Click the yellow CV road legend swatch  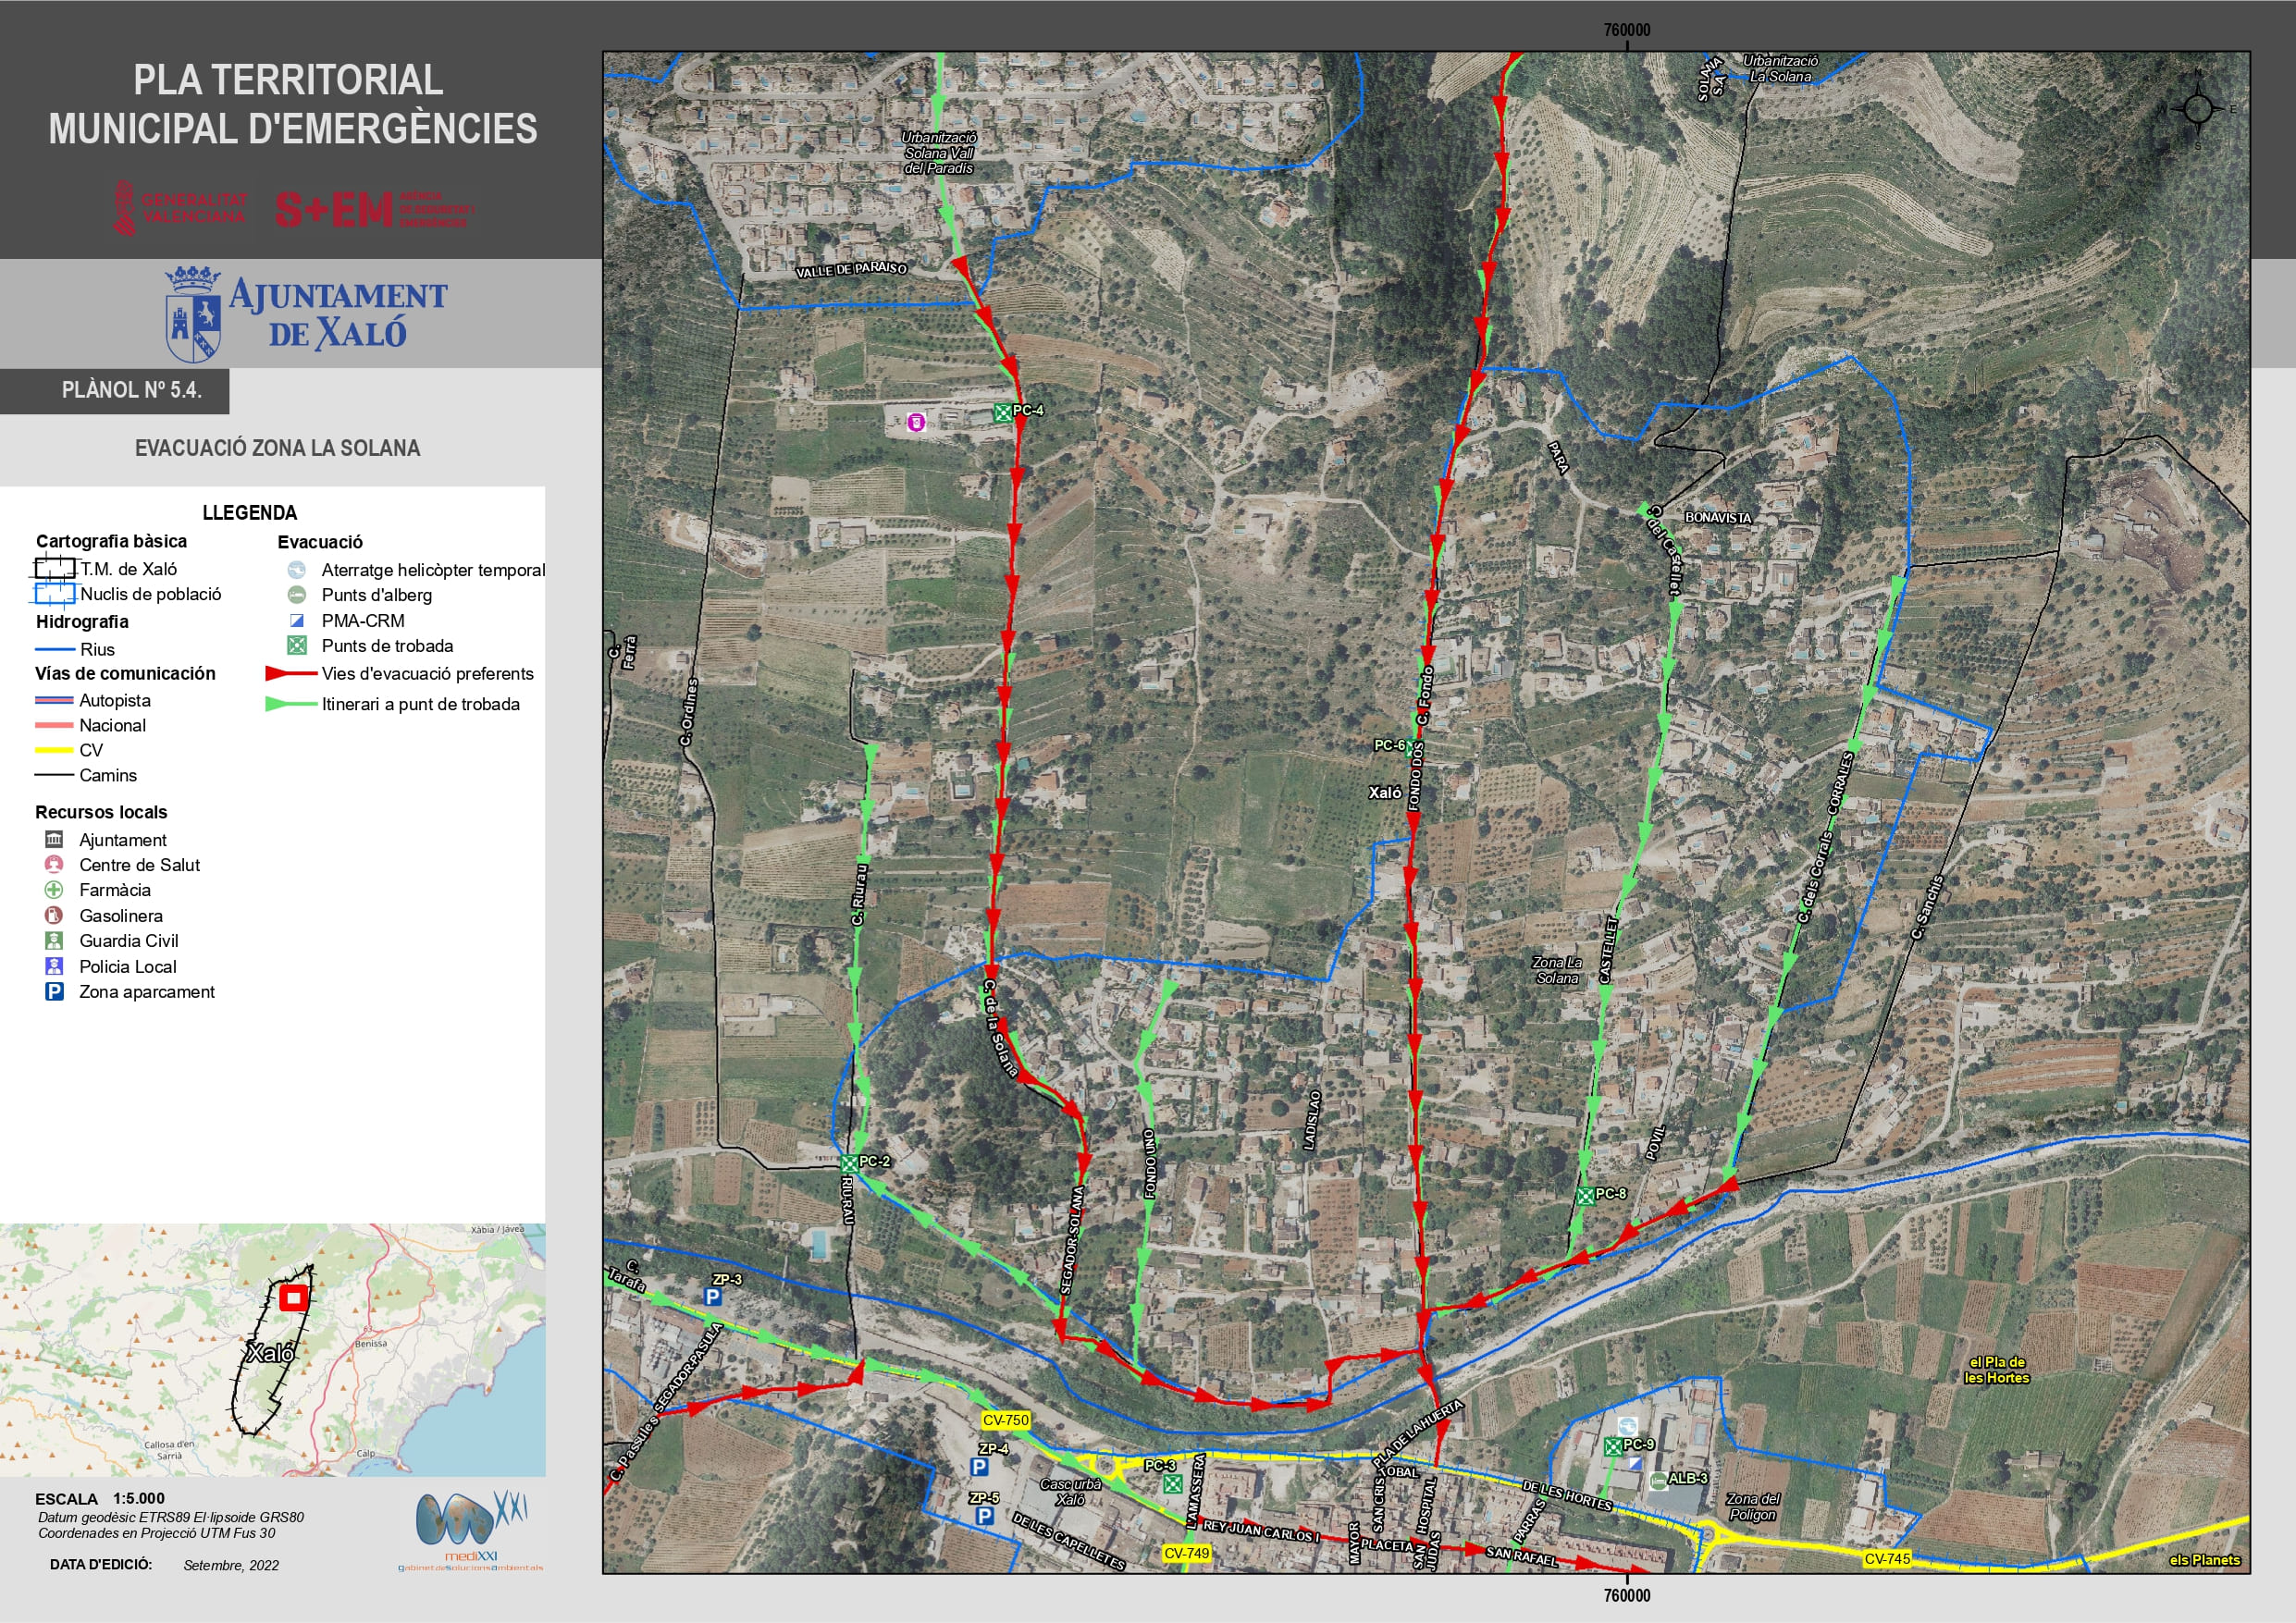[54, 750]
